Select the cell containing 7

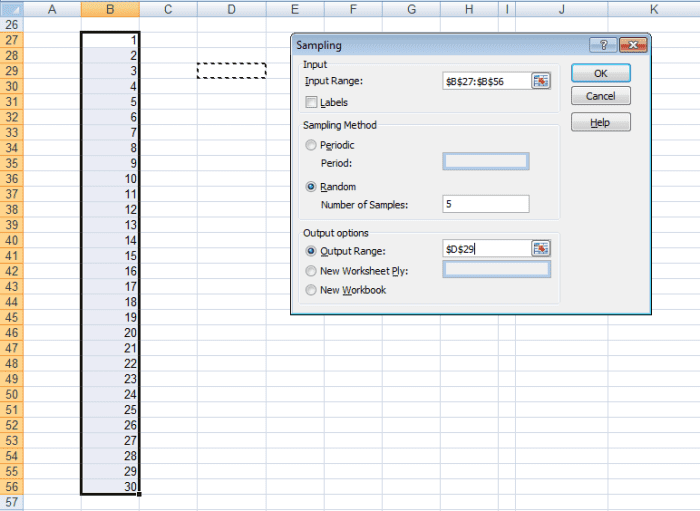point(110,133)
